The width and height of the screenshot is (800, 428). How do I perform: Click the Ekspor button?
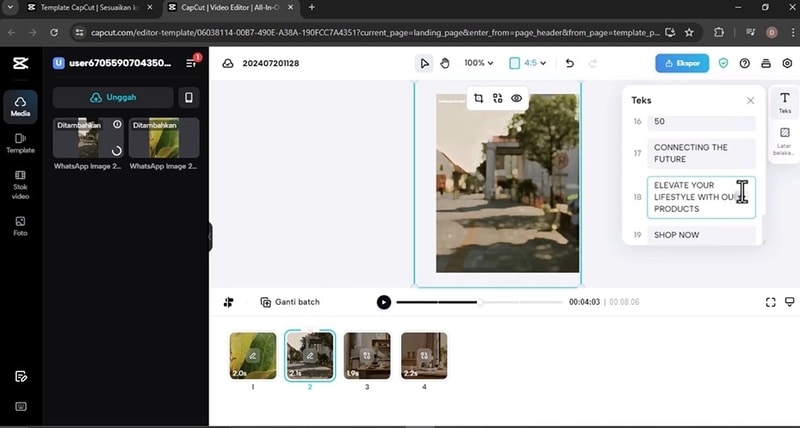(682, 63)
